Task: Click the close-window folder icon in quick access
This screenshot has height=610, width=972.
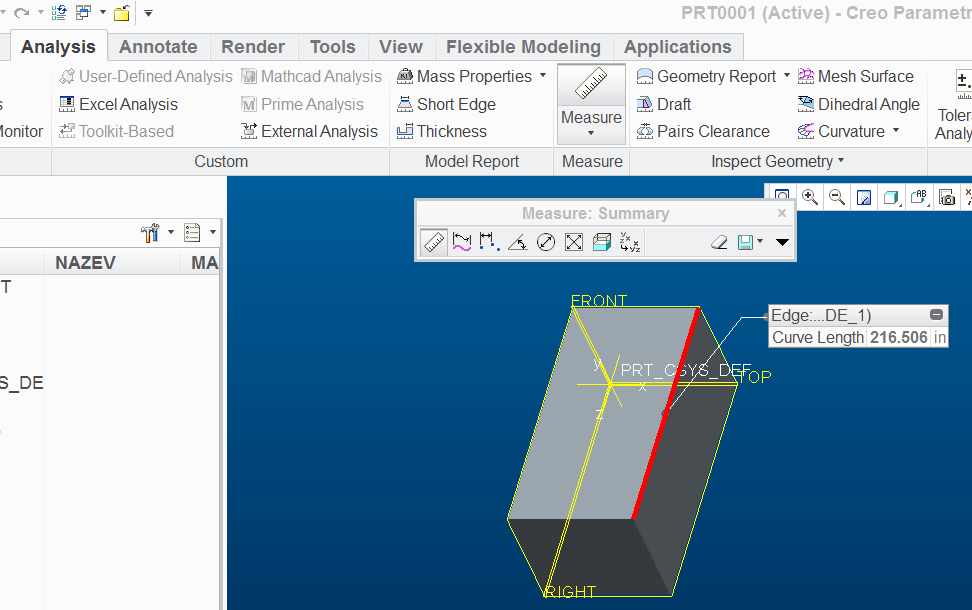Action: tap(122, 12)
